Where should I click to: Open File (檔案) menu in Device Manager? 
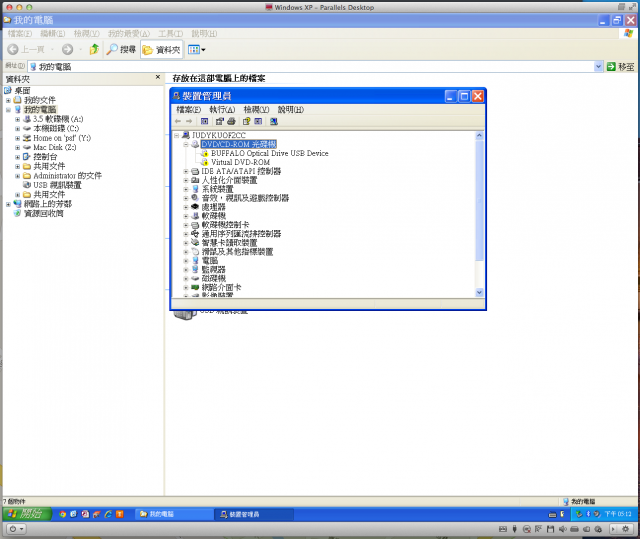coord(188,109)
